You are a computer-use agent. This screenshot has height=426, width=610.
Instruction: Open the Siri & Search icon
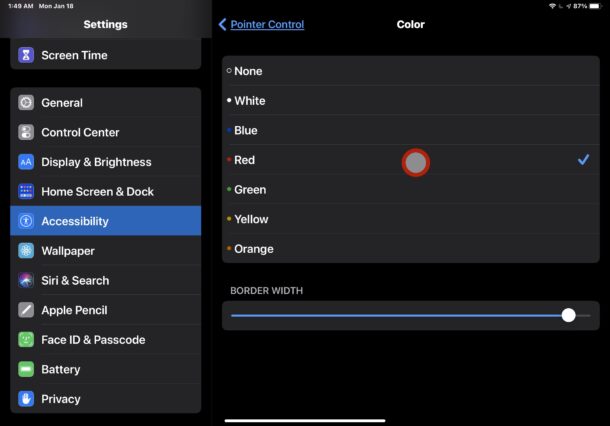pos(26,280)
